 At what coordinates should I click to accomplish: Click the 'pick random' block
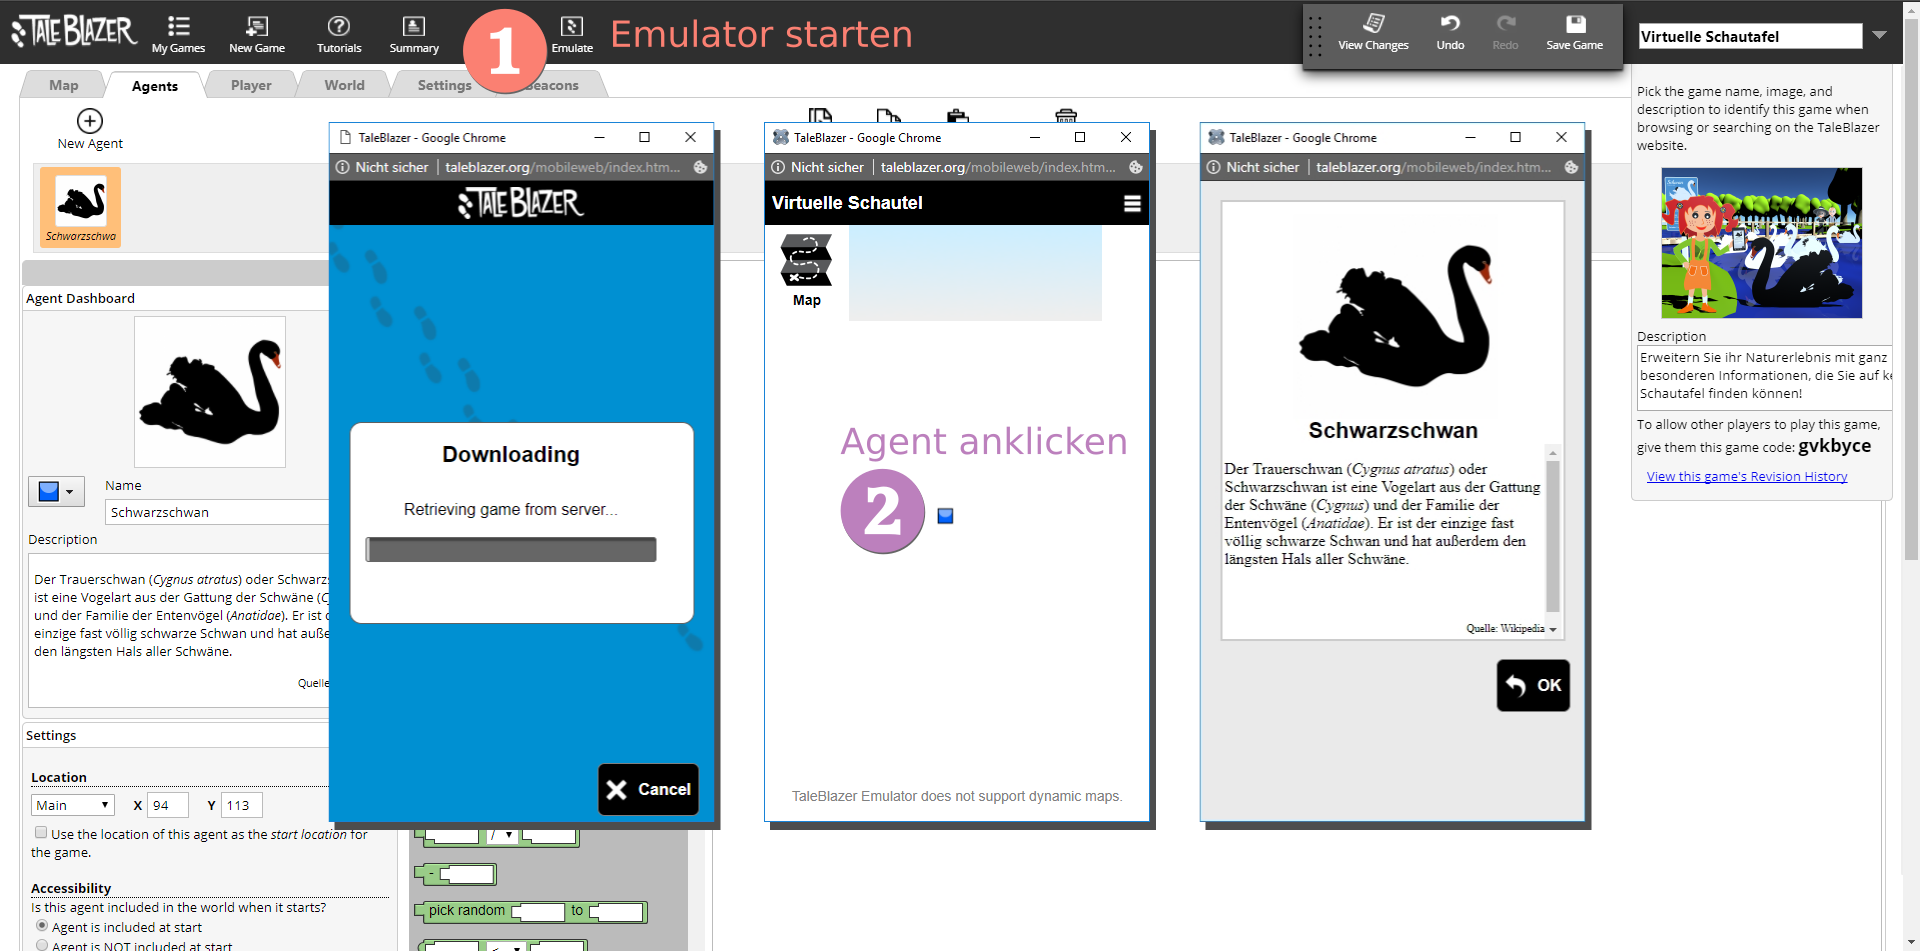click(x=467, y=911)
